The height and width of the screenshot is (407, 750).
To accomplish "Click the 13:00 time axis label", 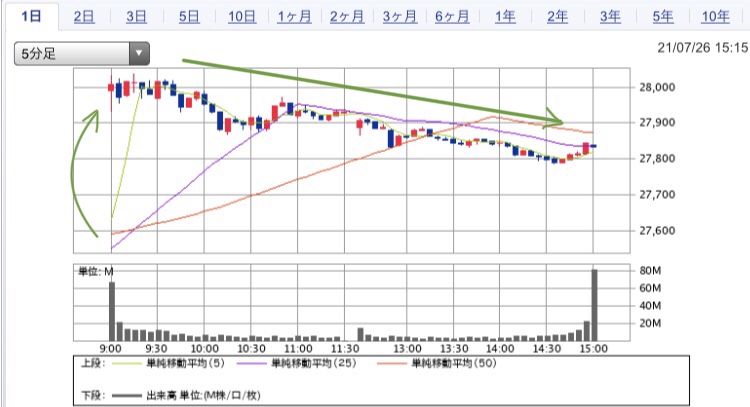I will [x=407, y=348].
